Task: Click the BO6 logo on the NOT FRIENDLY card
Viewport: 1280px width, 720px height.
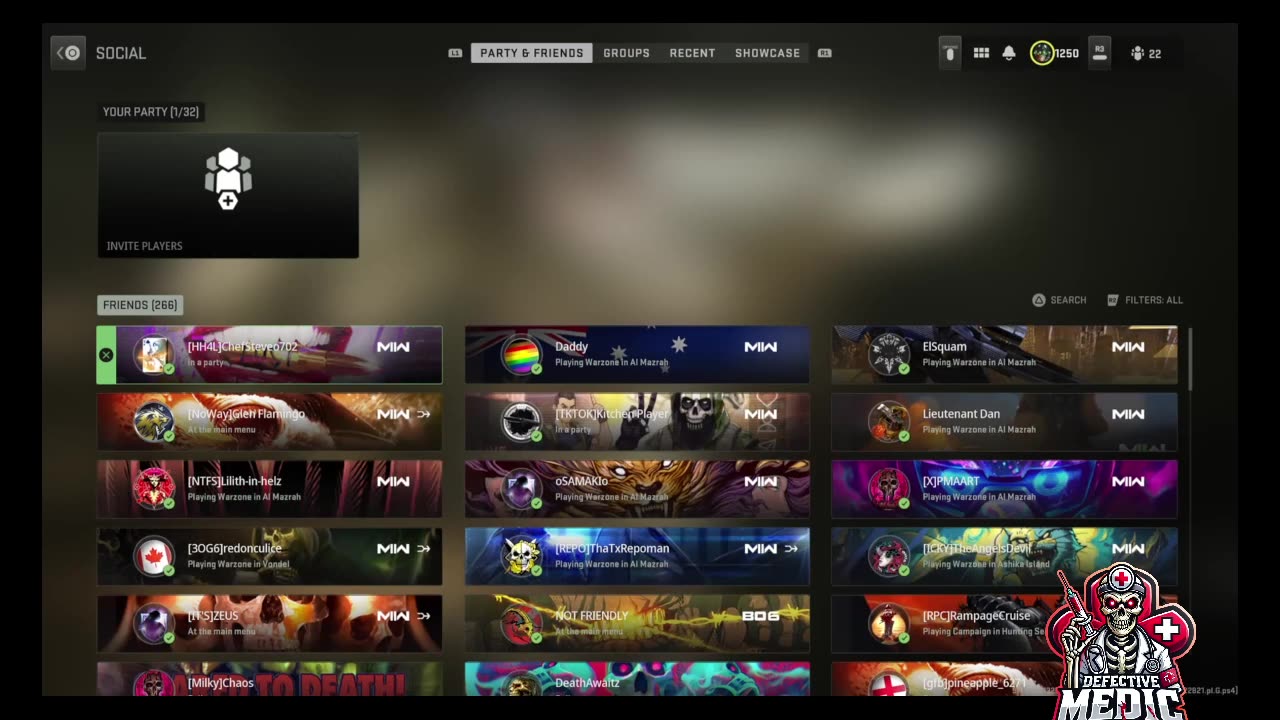Action: pyautogui.click(x=760, y=616)
